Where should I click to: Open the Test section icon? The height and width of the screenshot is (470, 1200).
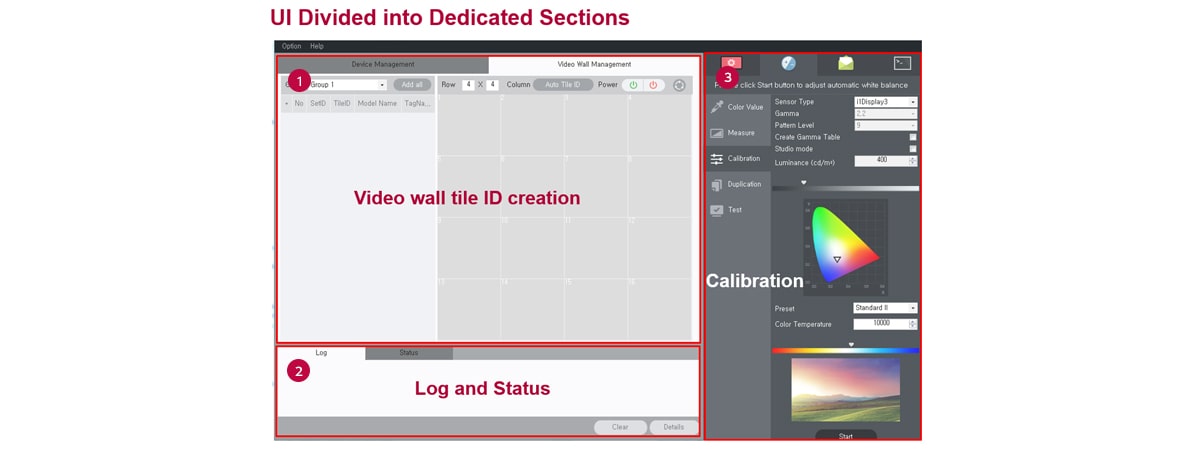point(717,211)
